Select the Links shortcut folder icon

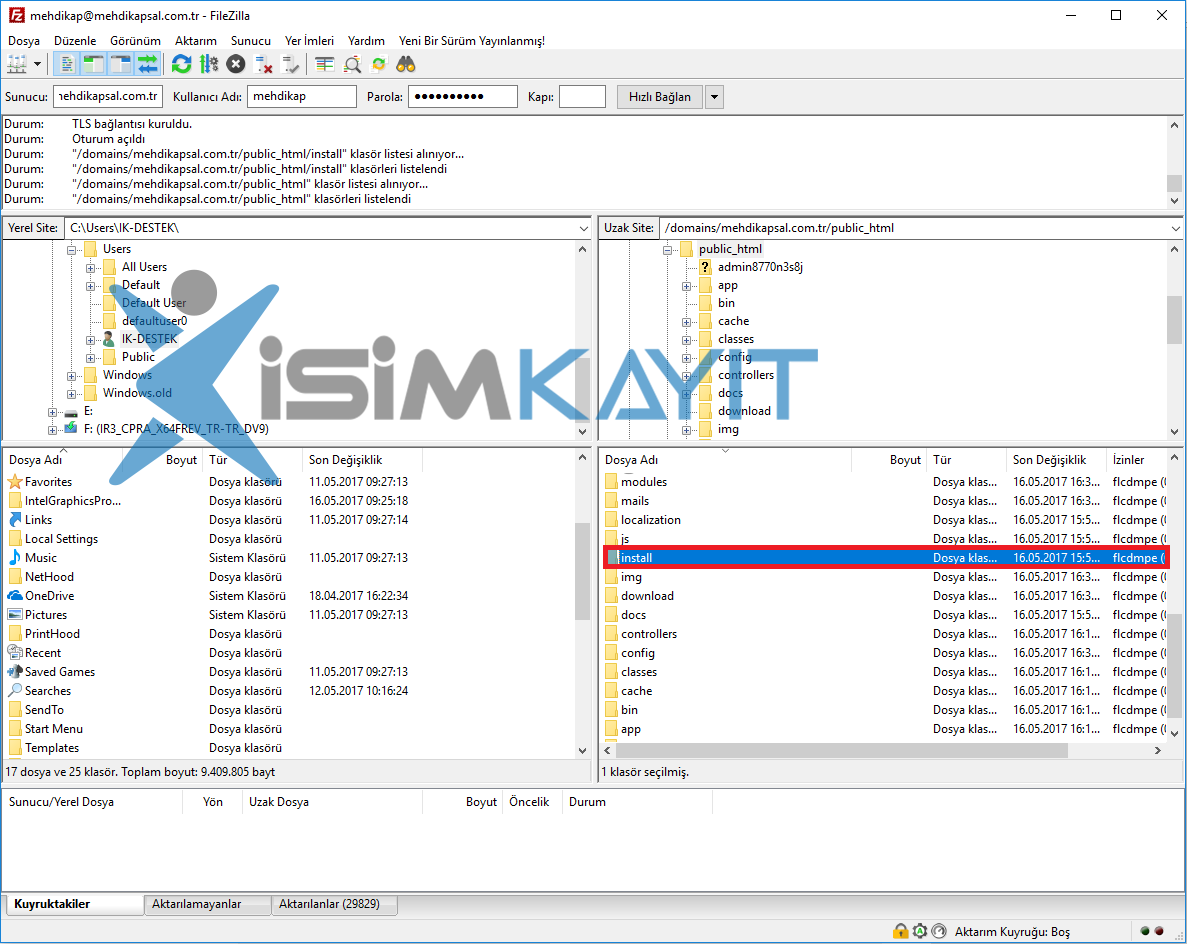pos(15,519)
